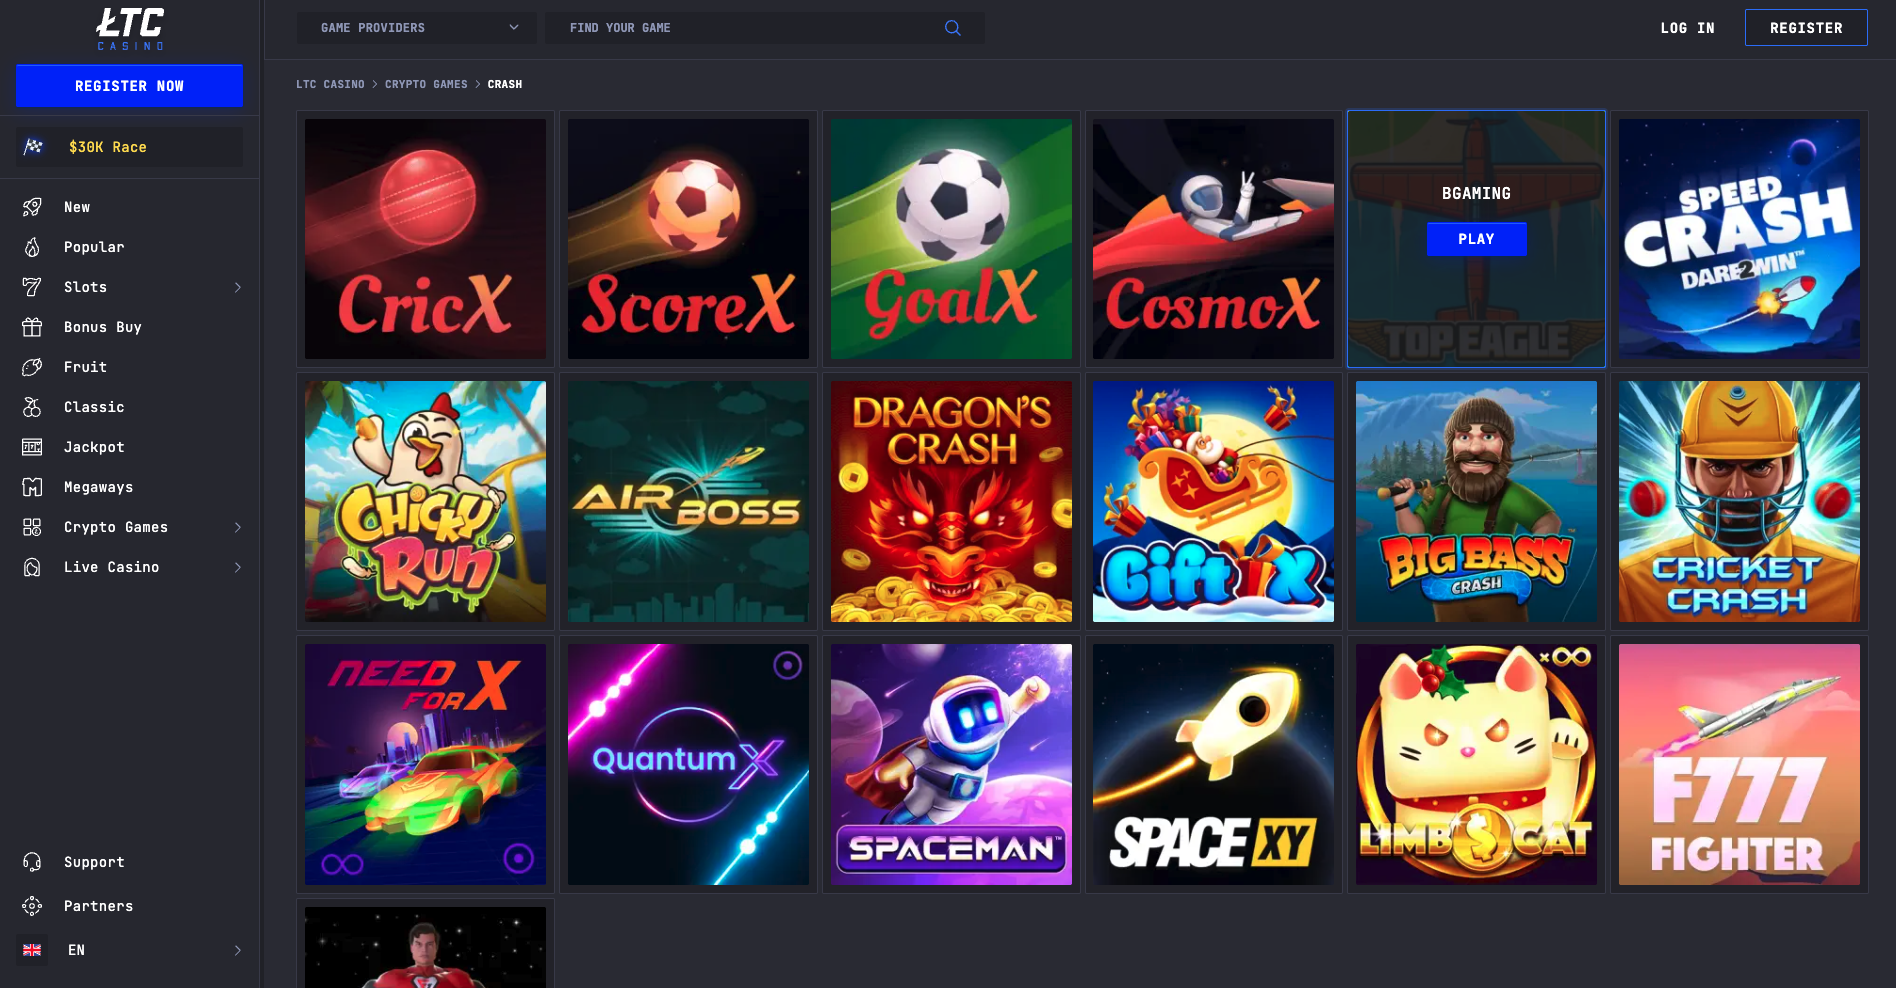
Task: Open the CricX game thumbnail
Action: click(x=425, y=239)
